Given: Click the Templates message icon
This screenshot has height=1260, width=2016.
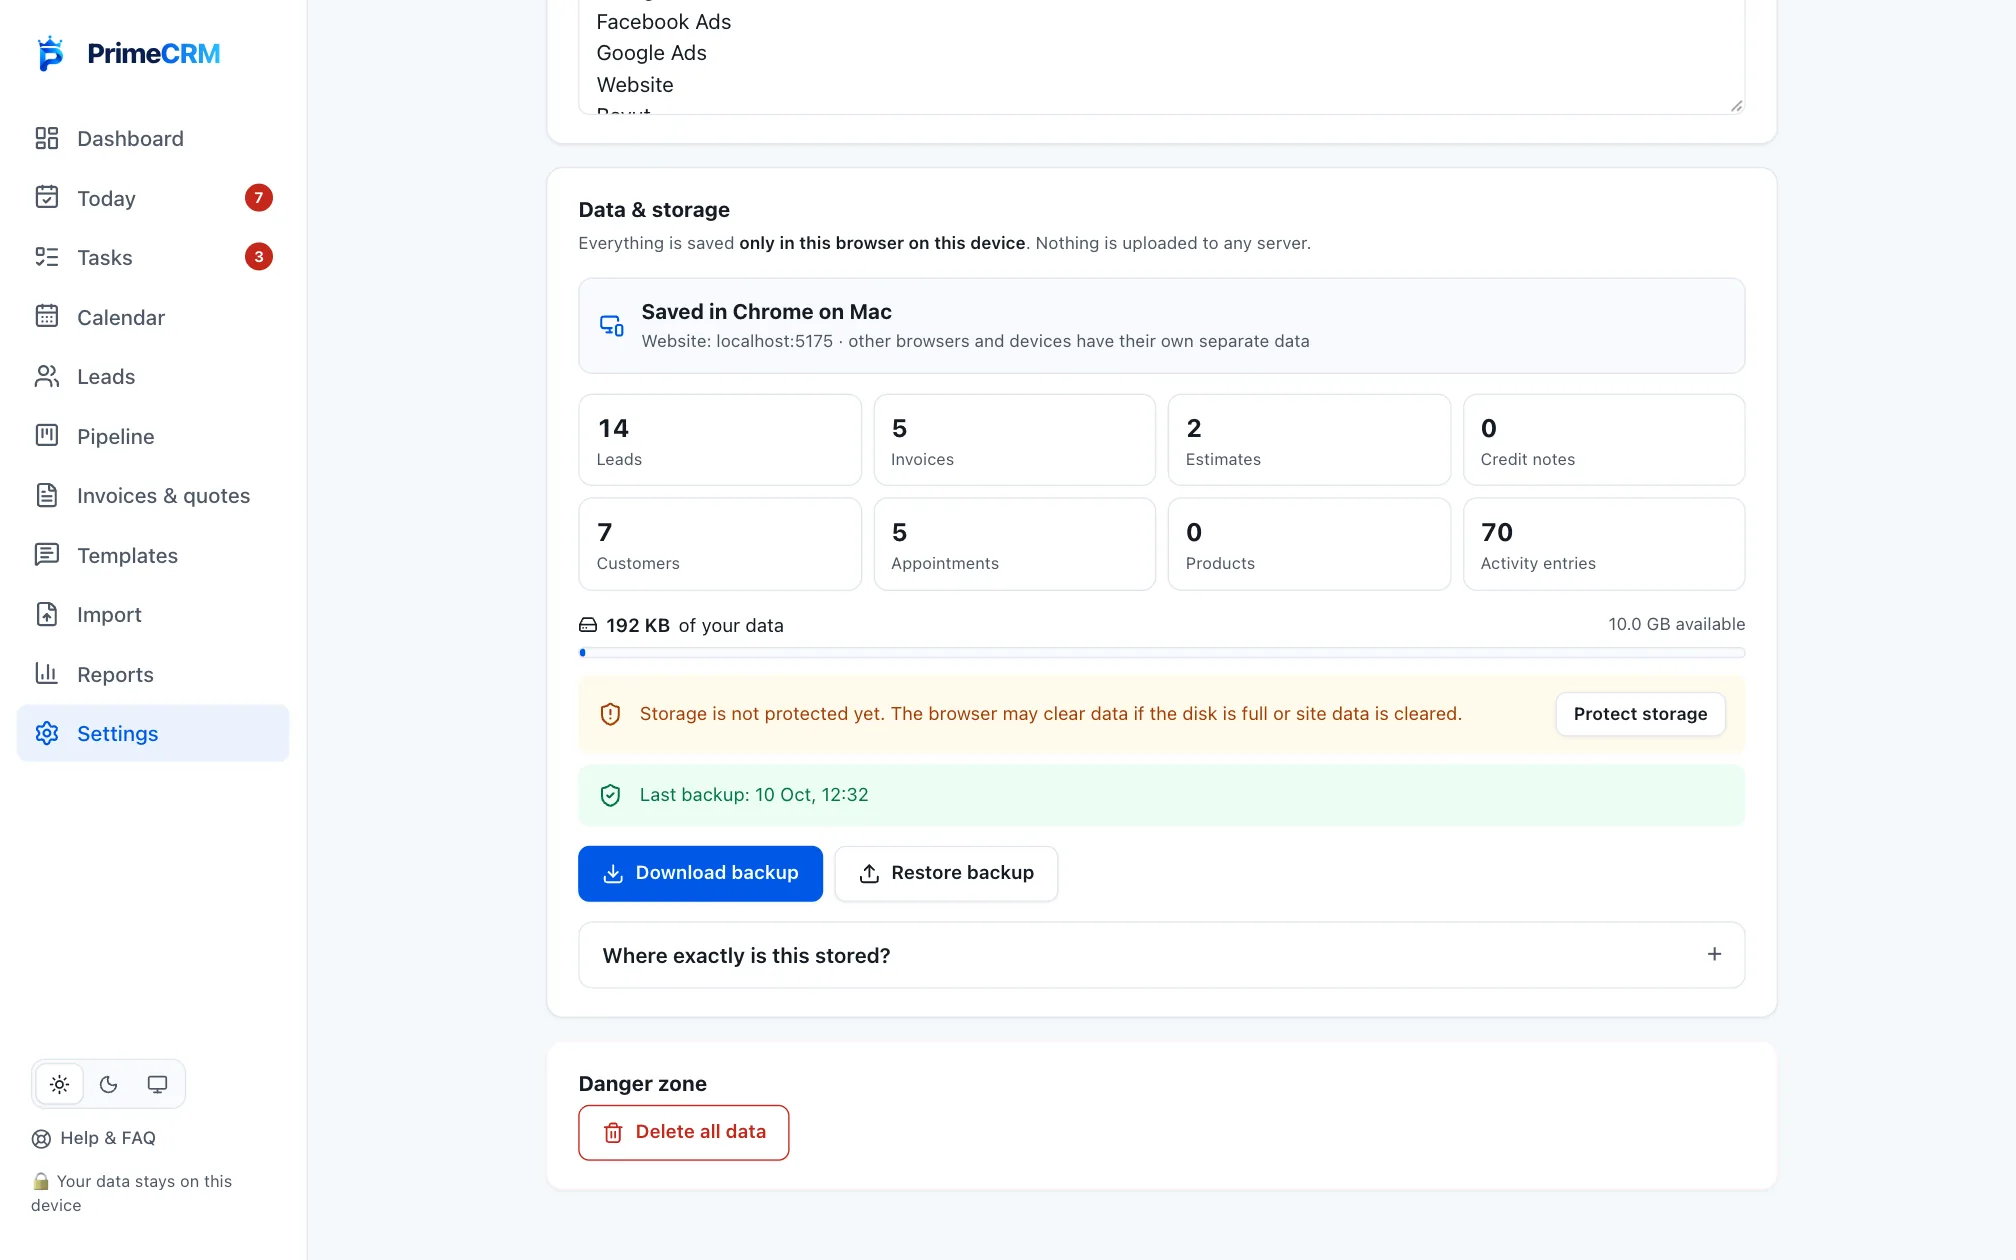Looking at the screenshot, I should (x=47, y=554).
